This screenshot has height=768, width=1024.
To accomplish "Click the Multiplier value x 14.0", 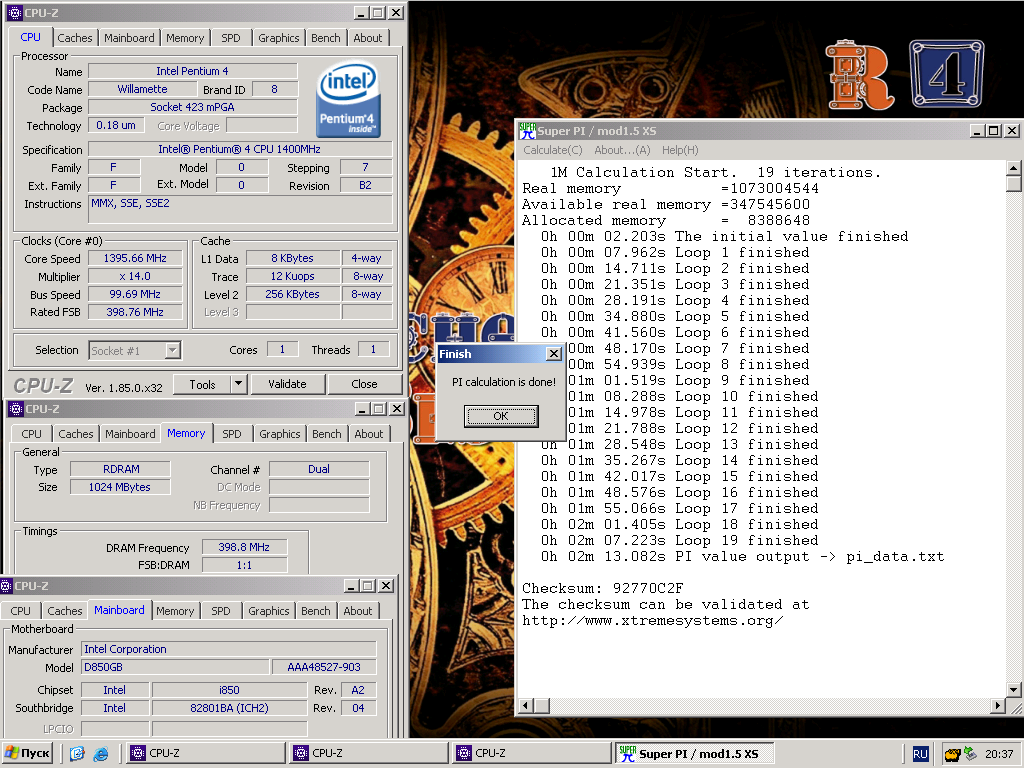I will click(x=135, y=276).
